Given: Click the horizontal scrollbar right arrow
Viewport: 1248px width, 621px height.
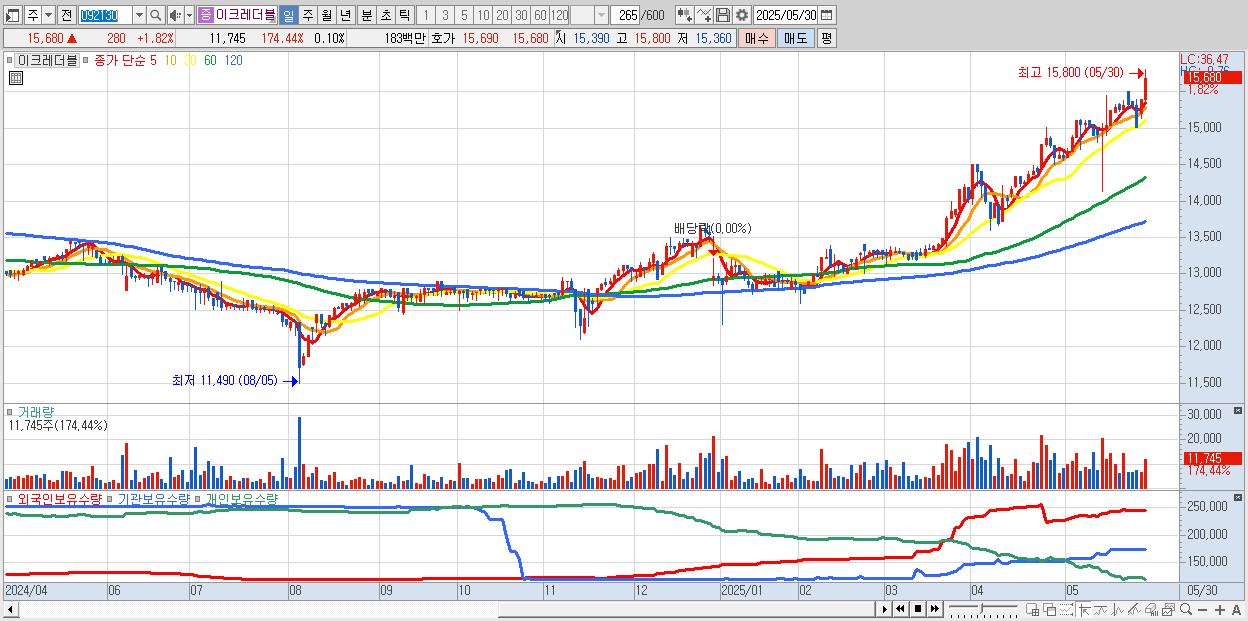Looking at the screenshot, I should (x=884, y=609).
